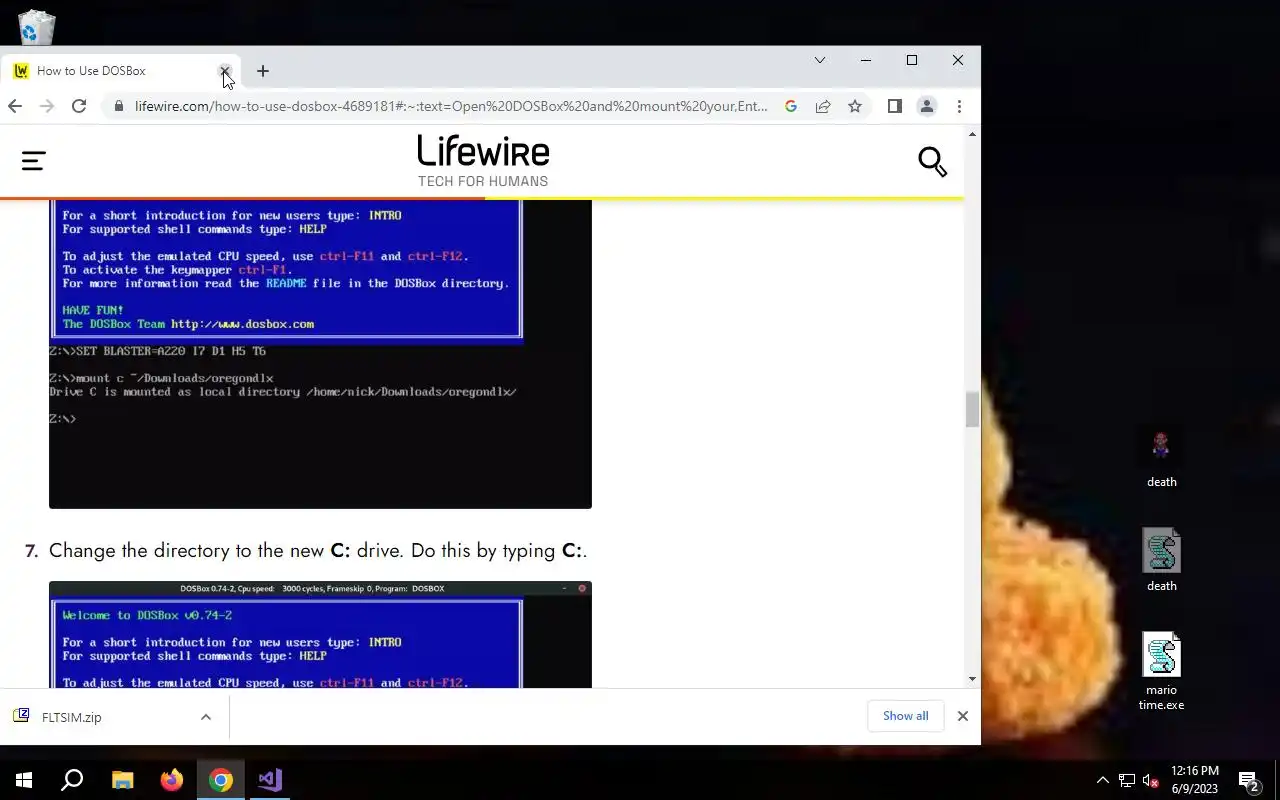Switch to Chrome in the taskbar

click(221, 780)
